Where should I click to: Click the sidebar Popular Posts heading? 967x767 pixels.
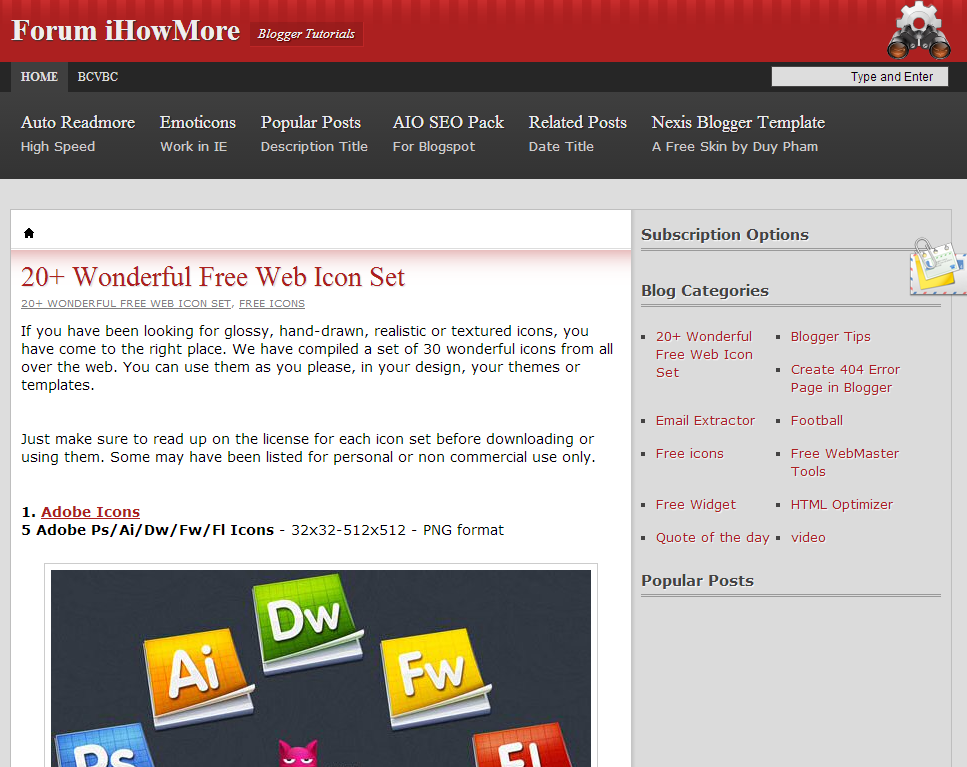tap(697, 581)
